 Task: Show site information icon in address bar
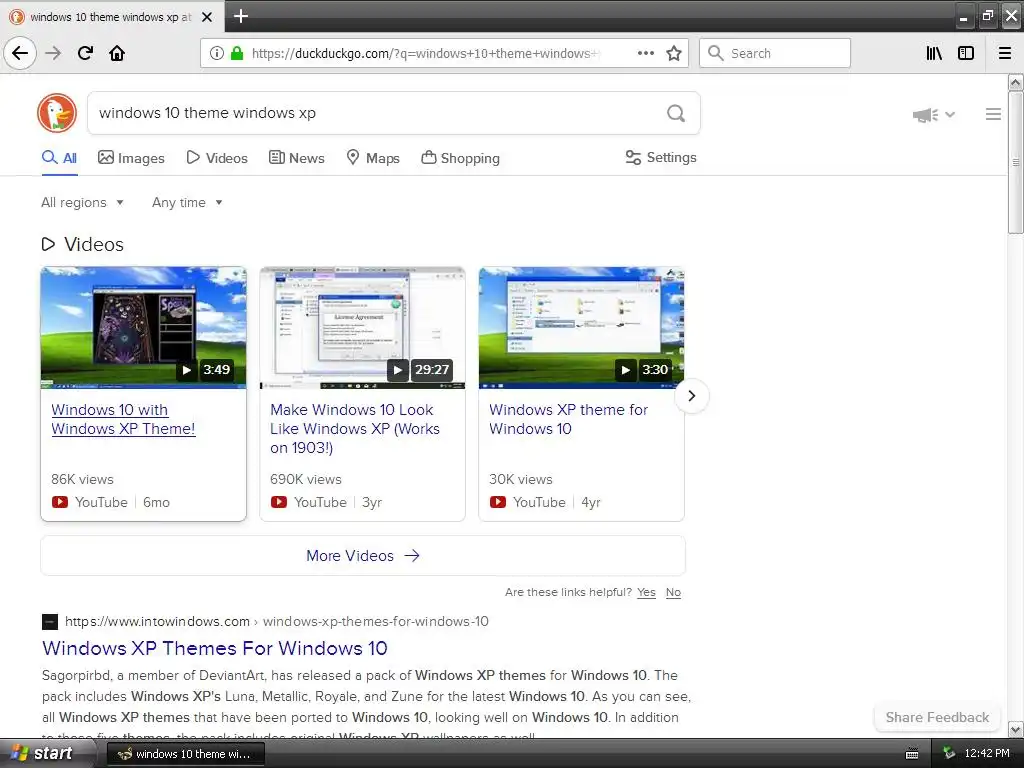pos(216,53)
